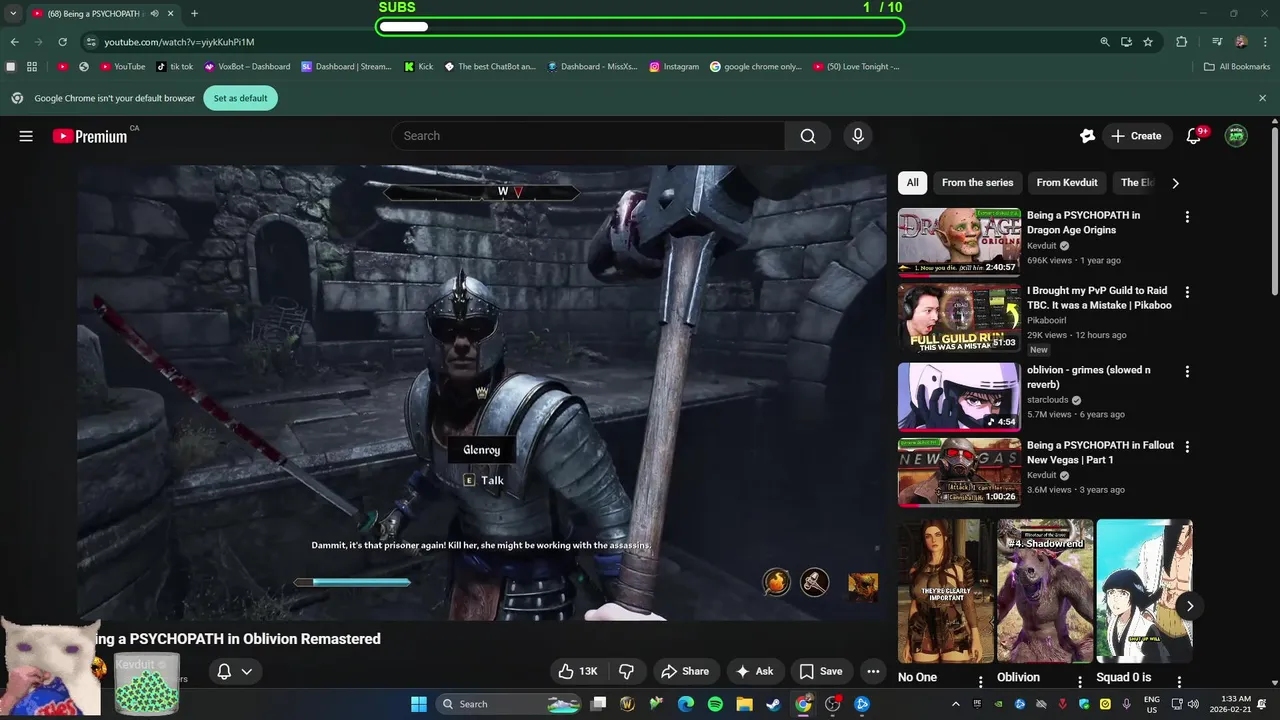This screenshot has width=1280, height=720.
Task: Open the tik tok bookmark
Action: pos(175,67)
